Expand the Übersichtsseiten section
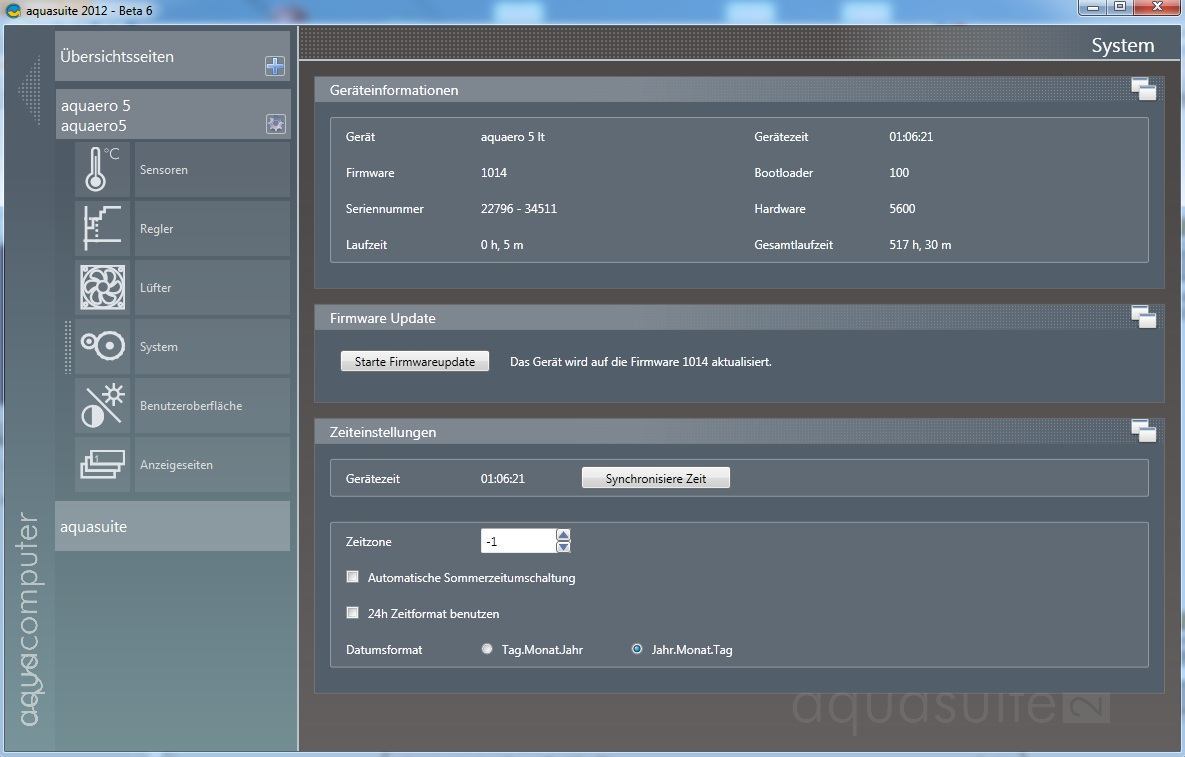The image size is (1185, 757). [x=172, y=56]
